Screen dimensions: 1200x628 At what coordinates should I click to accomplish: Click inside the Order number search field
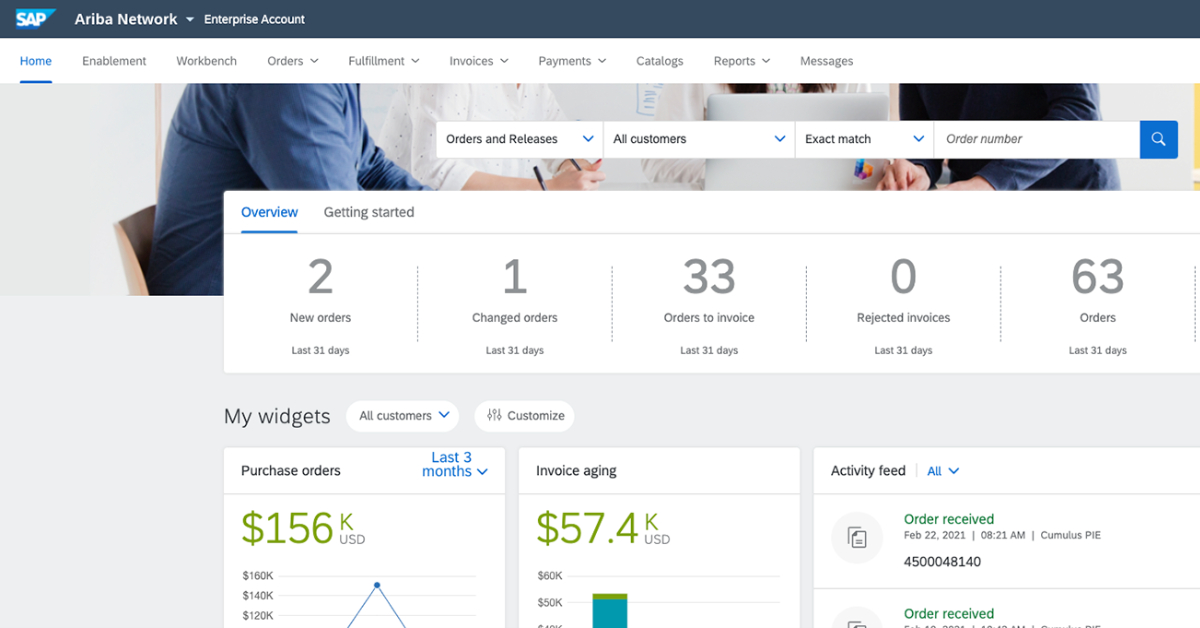point(1037,139)
